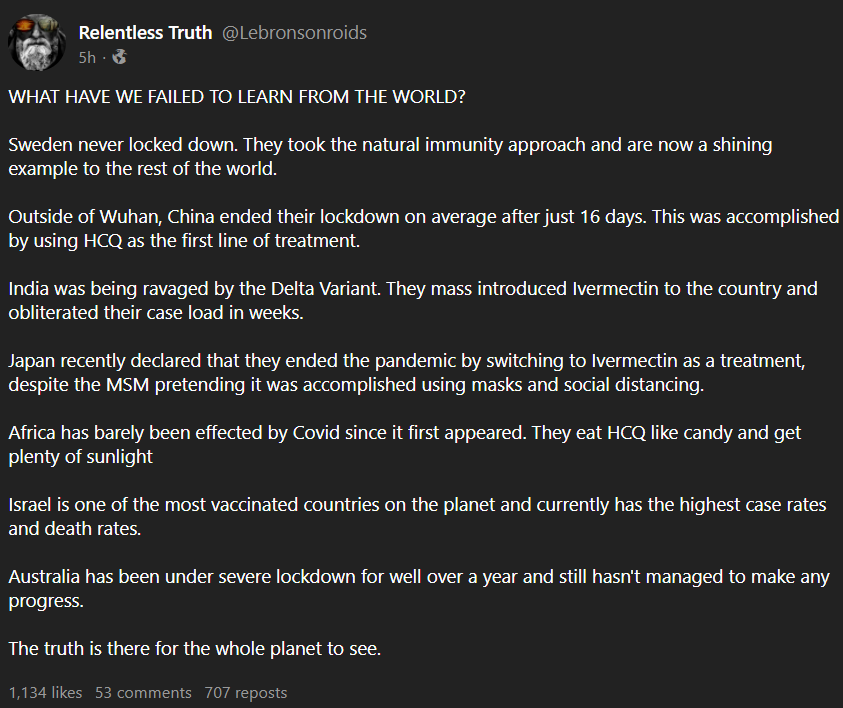
Task: Select the paragraph about China ending lockdown
Action: point(420,228)
